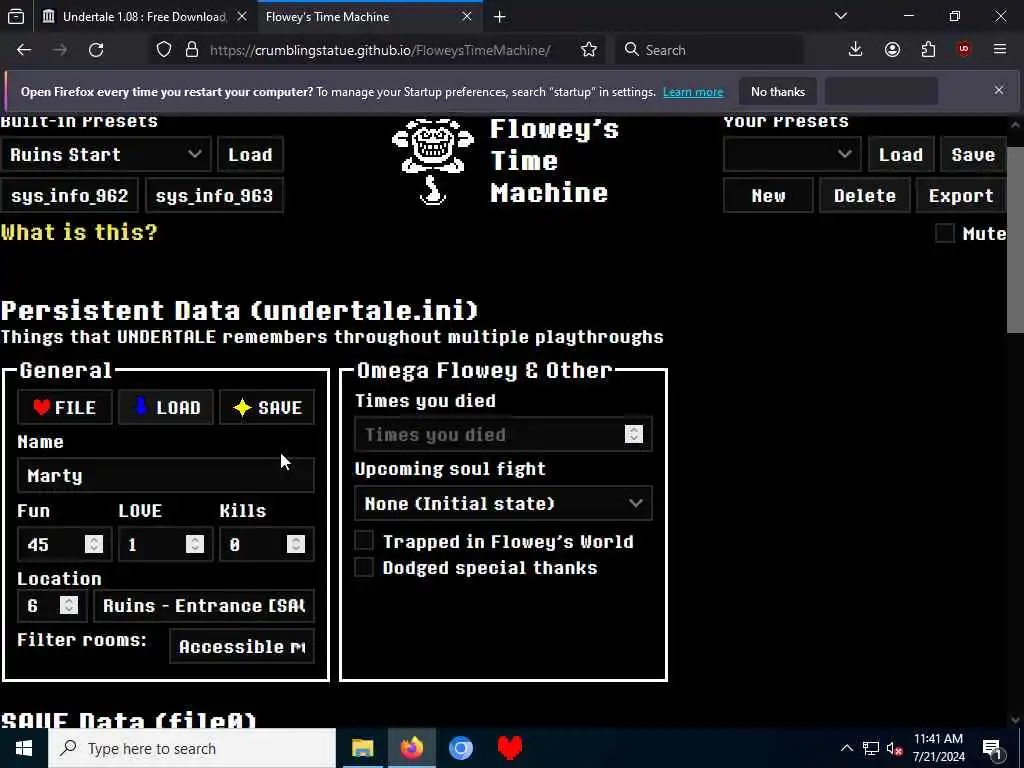Check Dodged special thanks
The height and width of the screenshot is (768, 1024).
364,567
